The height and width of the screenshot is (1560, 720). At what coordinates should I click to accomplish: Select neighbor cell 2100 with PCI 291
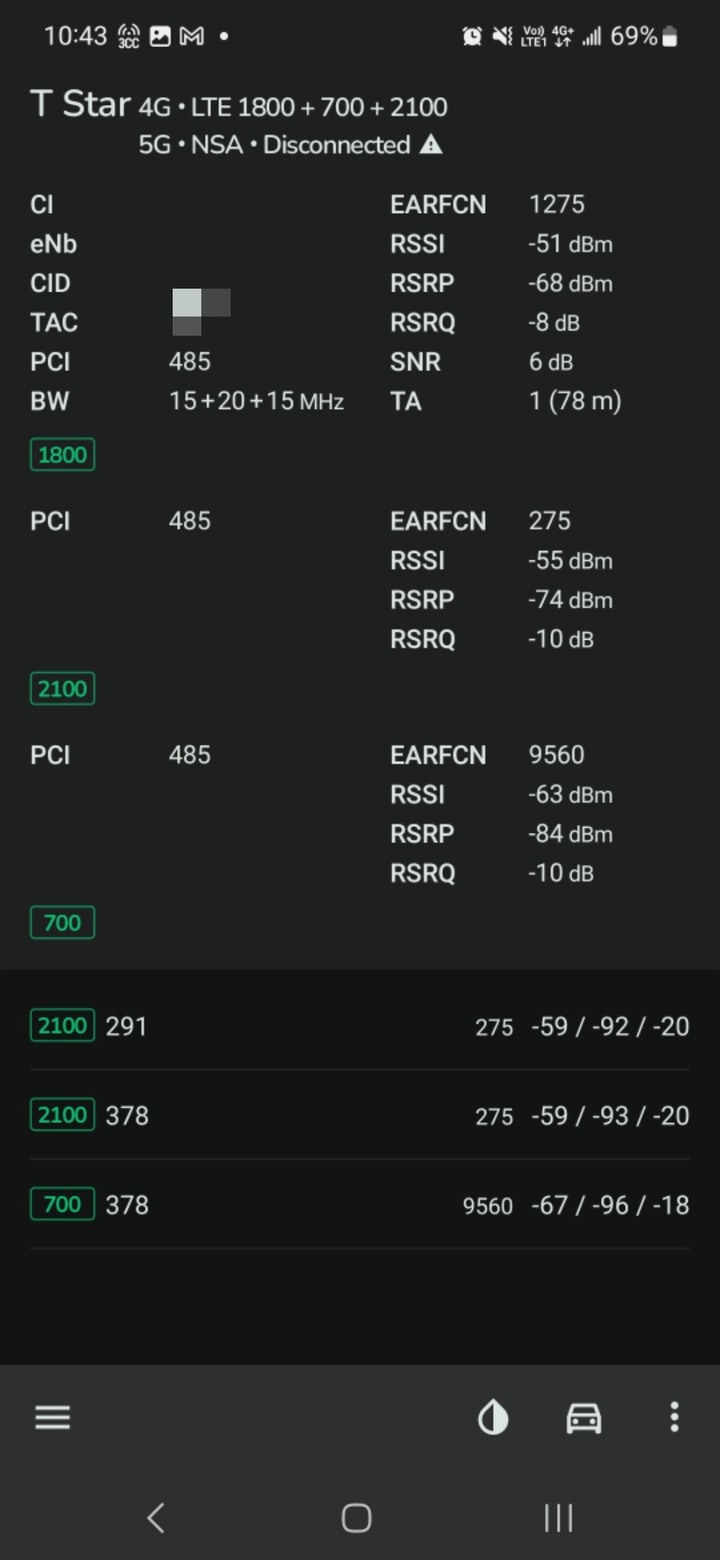click(x=360, y=1026)
